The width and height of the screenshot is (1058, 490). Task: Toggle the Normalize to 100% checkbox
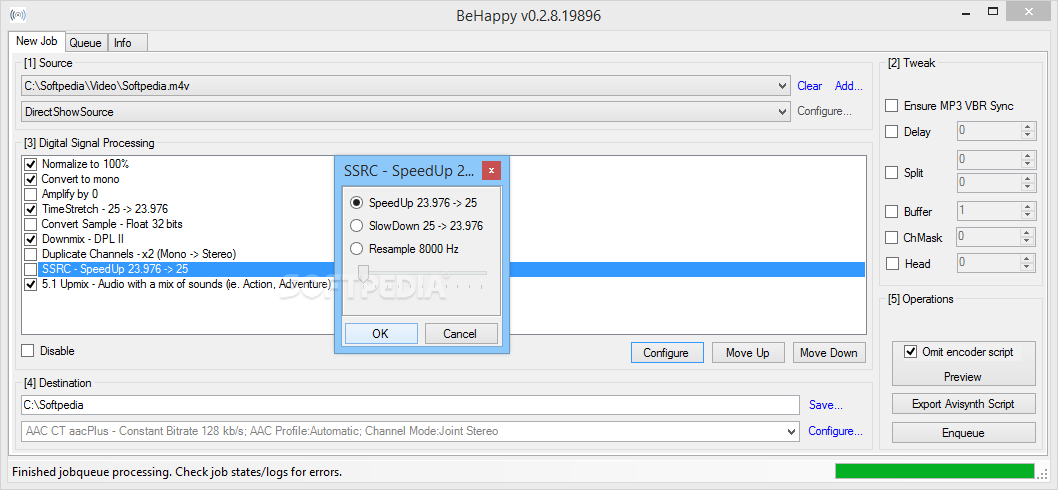tap(31, 164)
